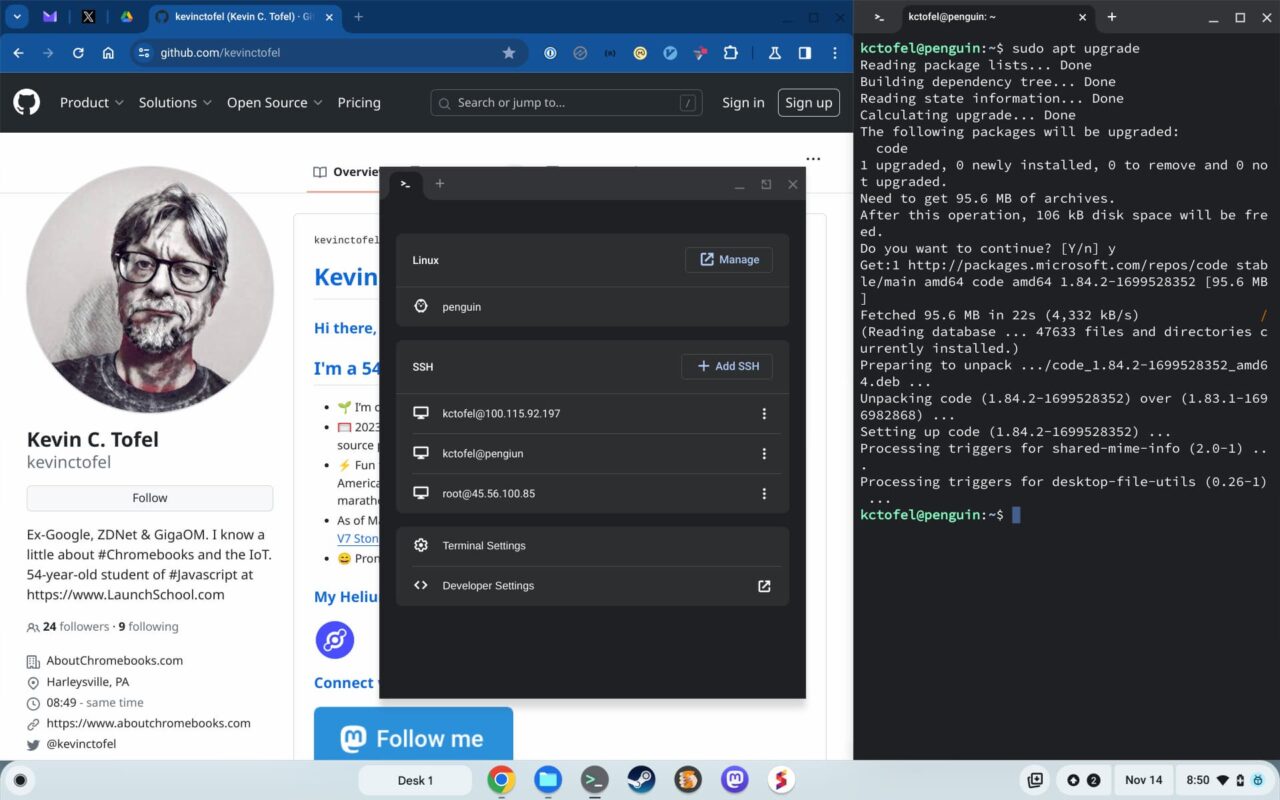Viewport: 1280px width, 800px height.
Task: Click the Add SSH button
Action: [x=727, y=366]
